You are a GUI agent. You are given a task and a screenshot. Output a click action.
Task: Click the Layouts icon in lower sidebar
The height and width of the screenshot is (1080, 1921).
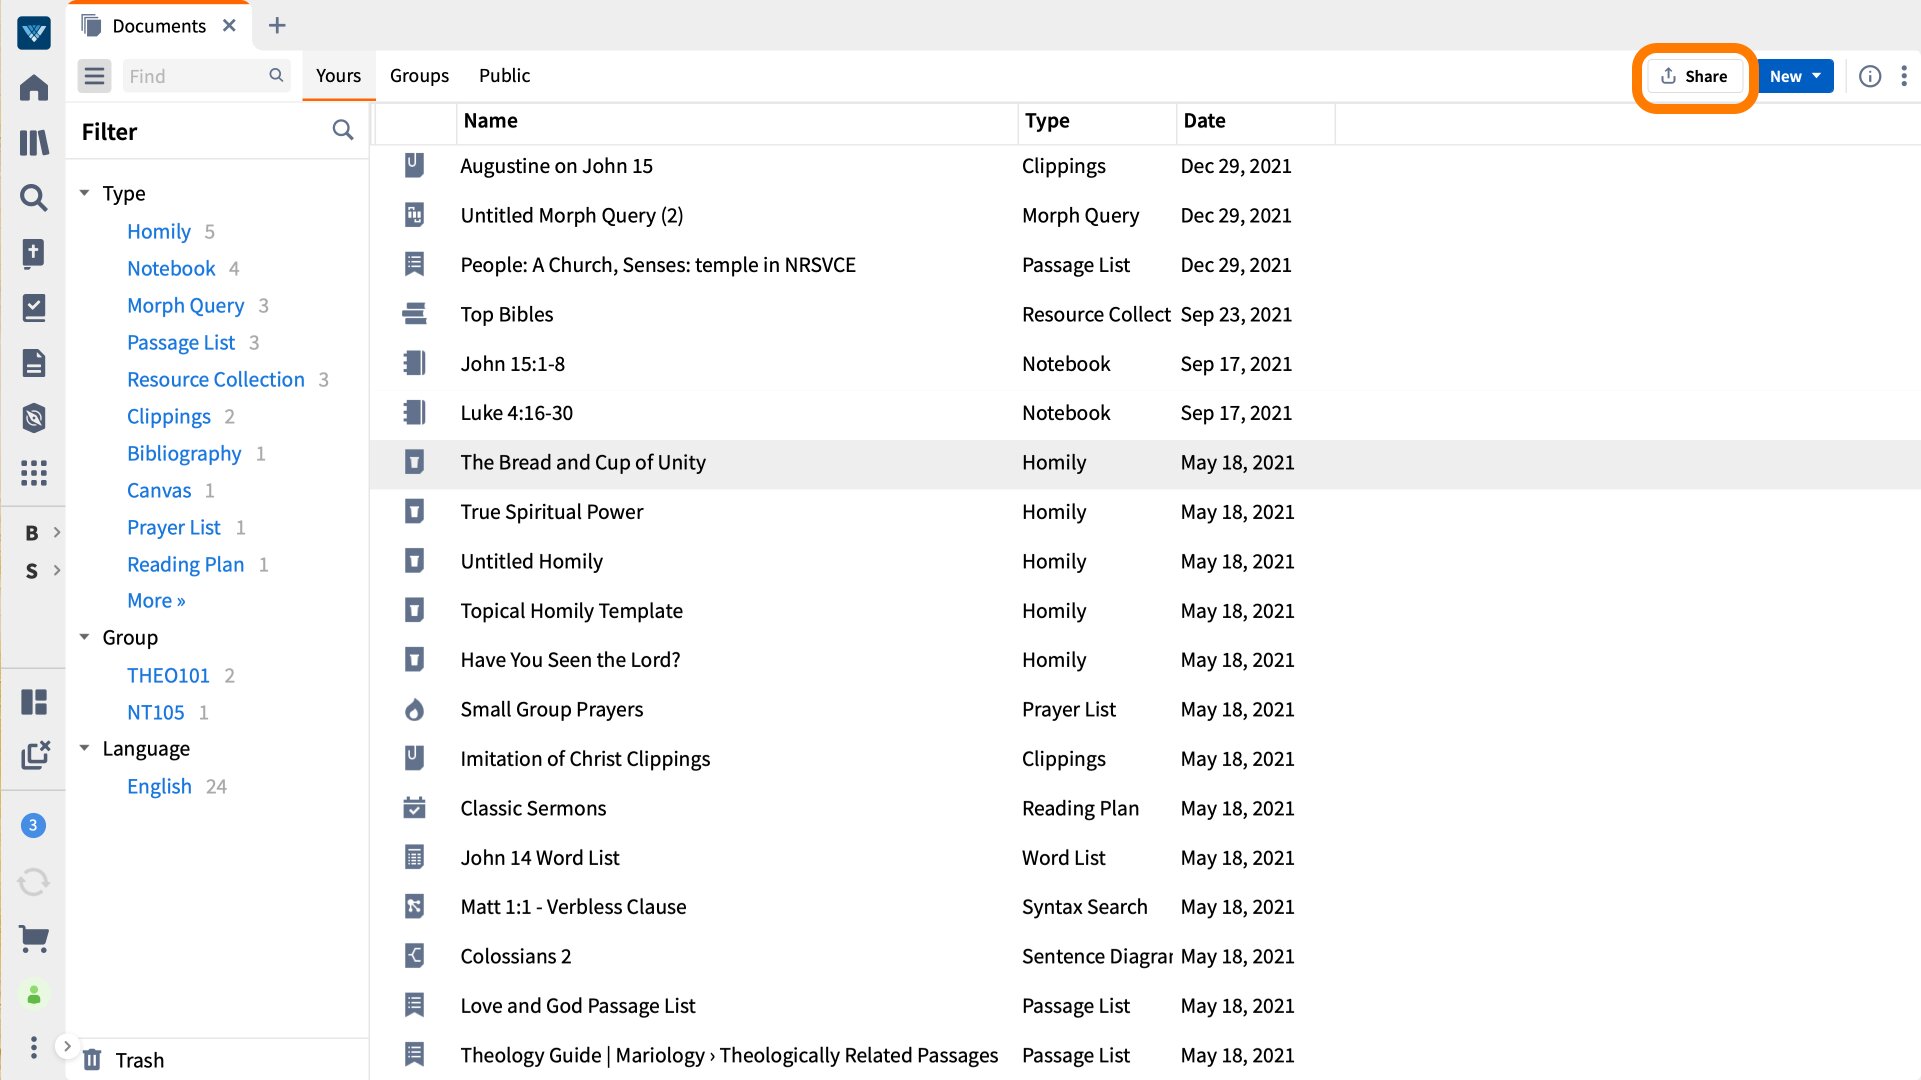pyautogui.click(x=34, y=703)
